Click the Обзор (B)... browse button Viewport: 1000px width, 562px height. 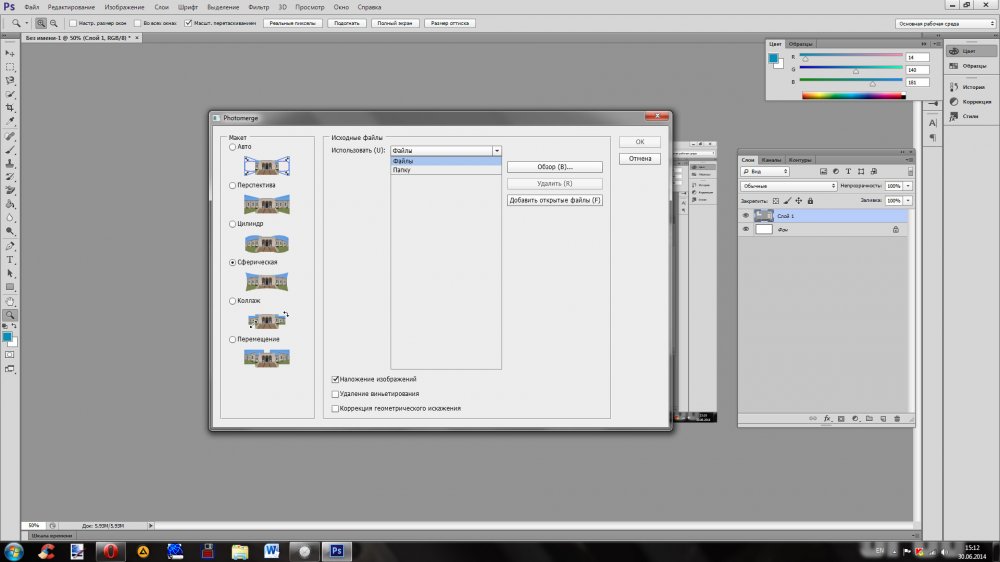(x=554, y=167)
